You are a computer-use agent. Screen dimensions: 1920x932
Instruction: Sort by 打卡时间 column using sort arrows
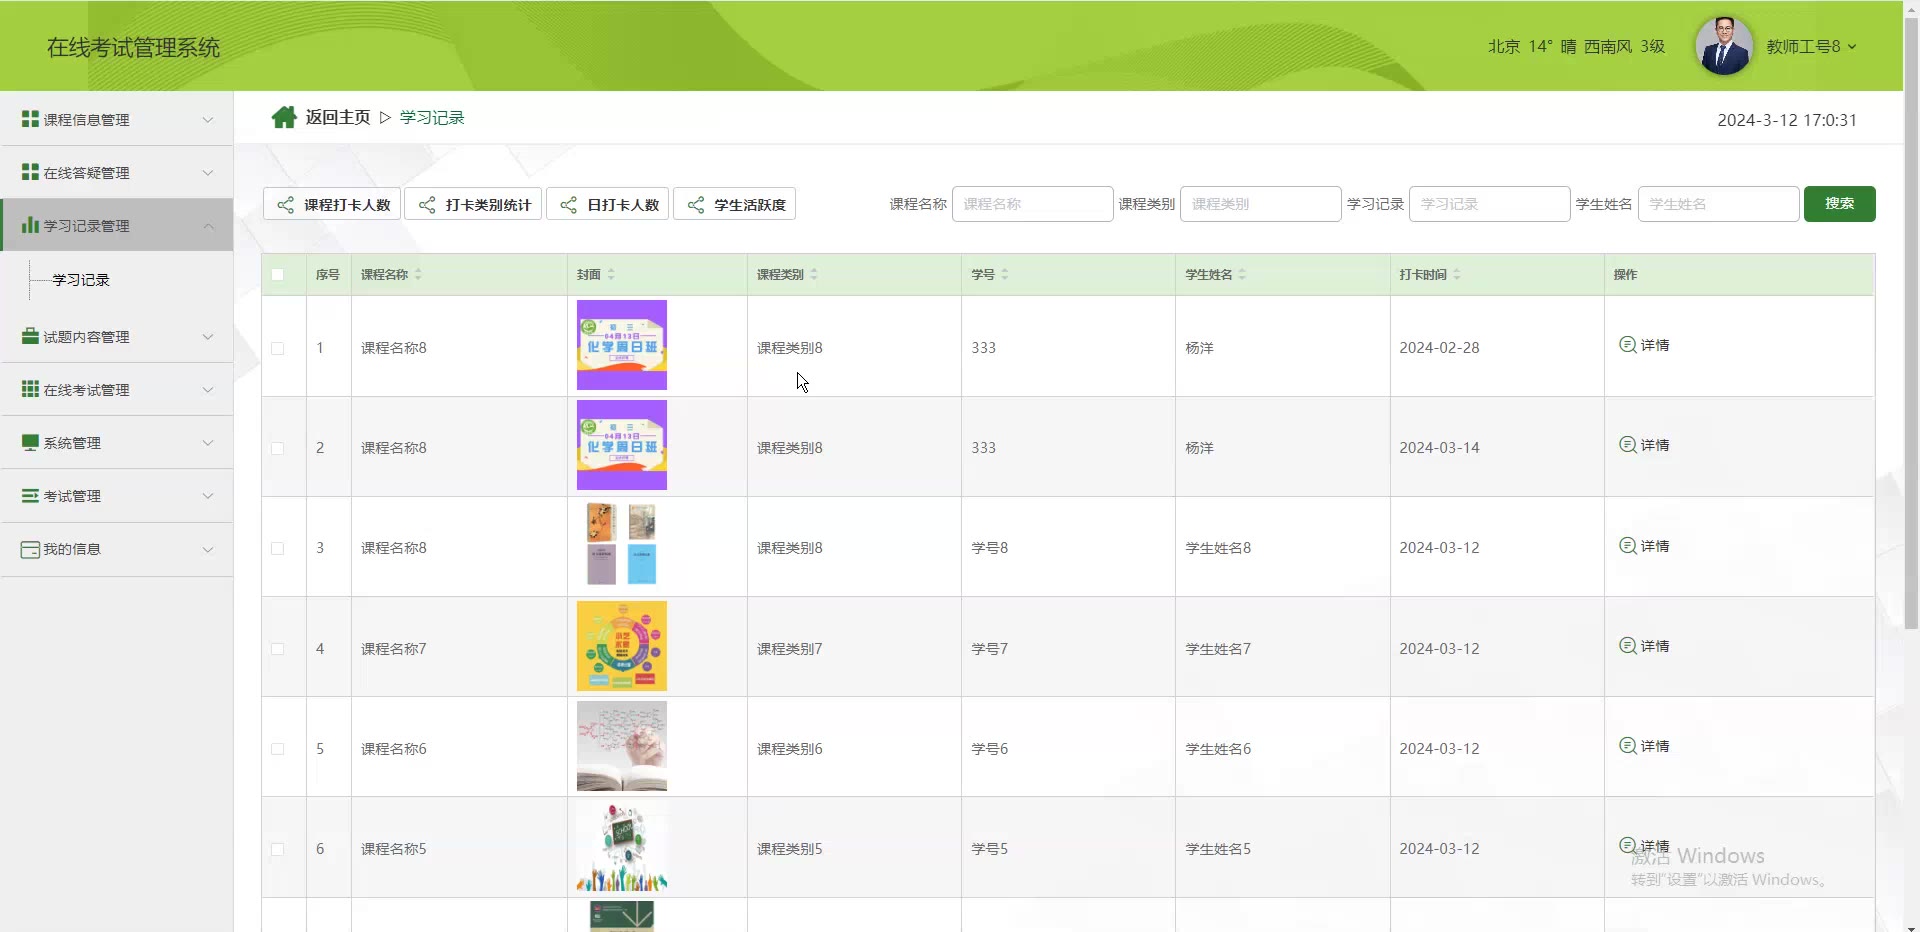point(1457,274)
